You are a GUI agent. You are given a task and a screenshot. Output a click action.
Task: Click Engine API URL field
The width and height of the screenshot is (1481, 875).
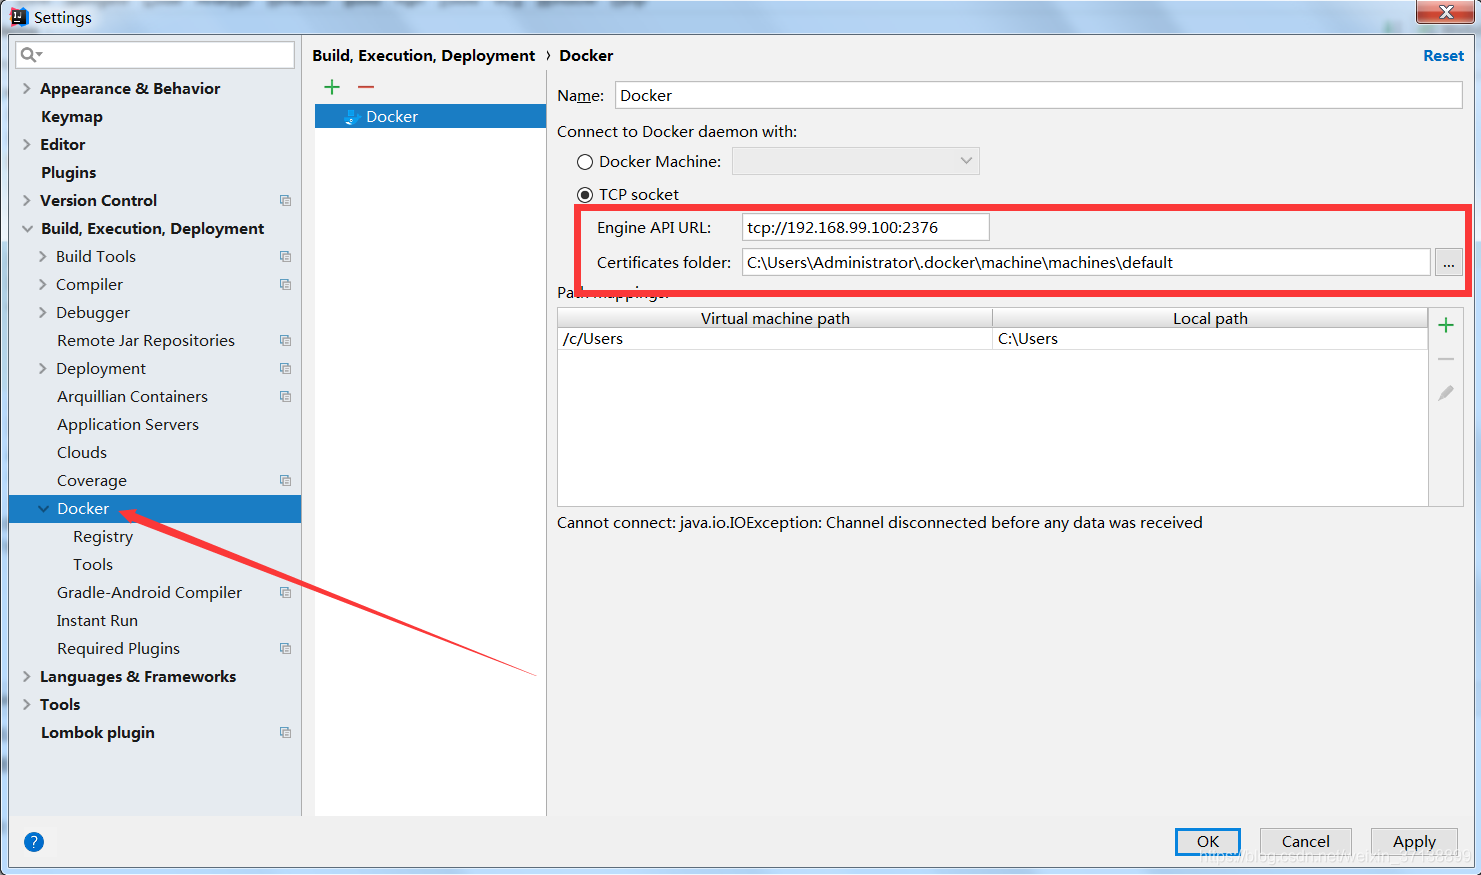tap(865, 228)
